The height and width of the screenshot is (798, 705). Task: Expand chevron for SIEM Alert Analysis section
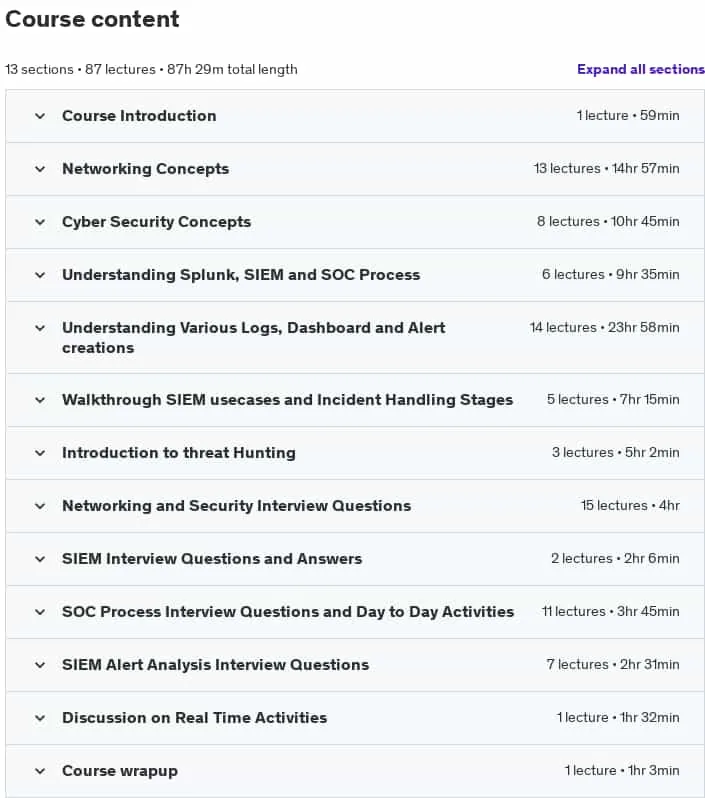coord(40,665)
